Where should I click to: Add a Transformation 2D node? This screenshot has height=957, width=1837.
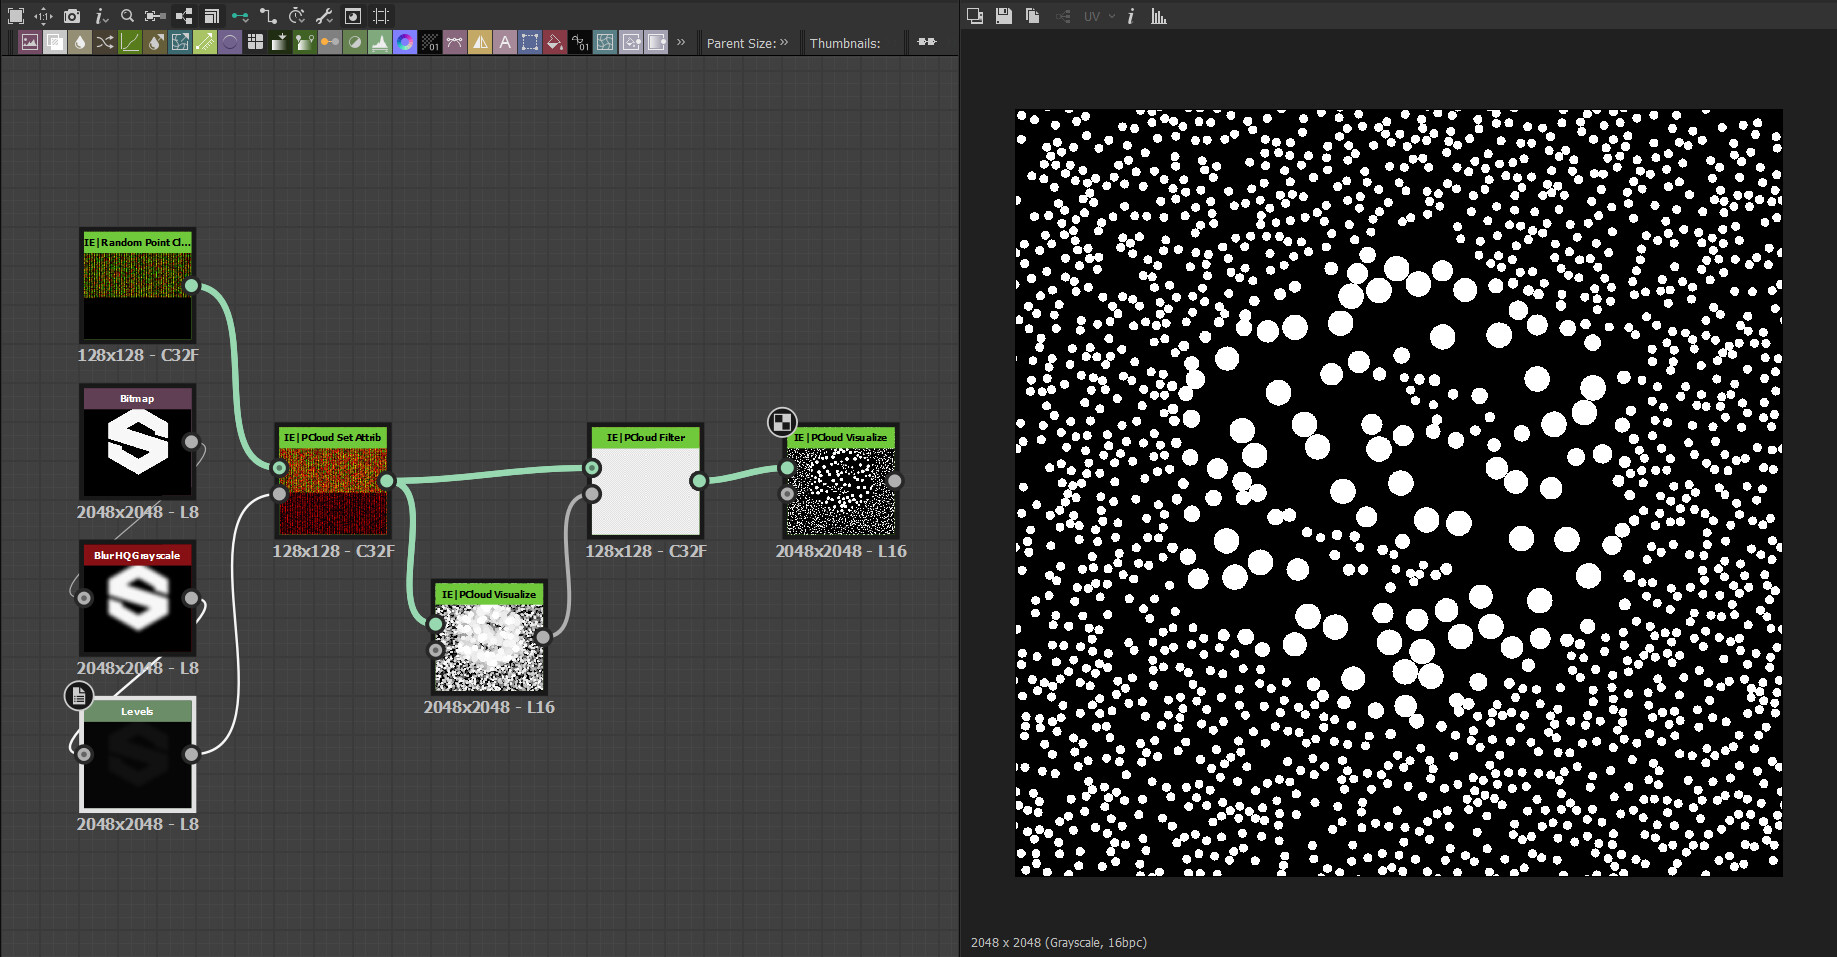click(x=530, y=42)
